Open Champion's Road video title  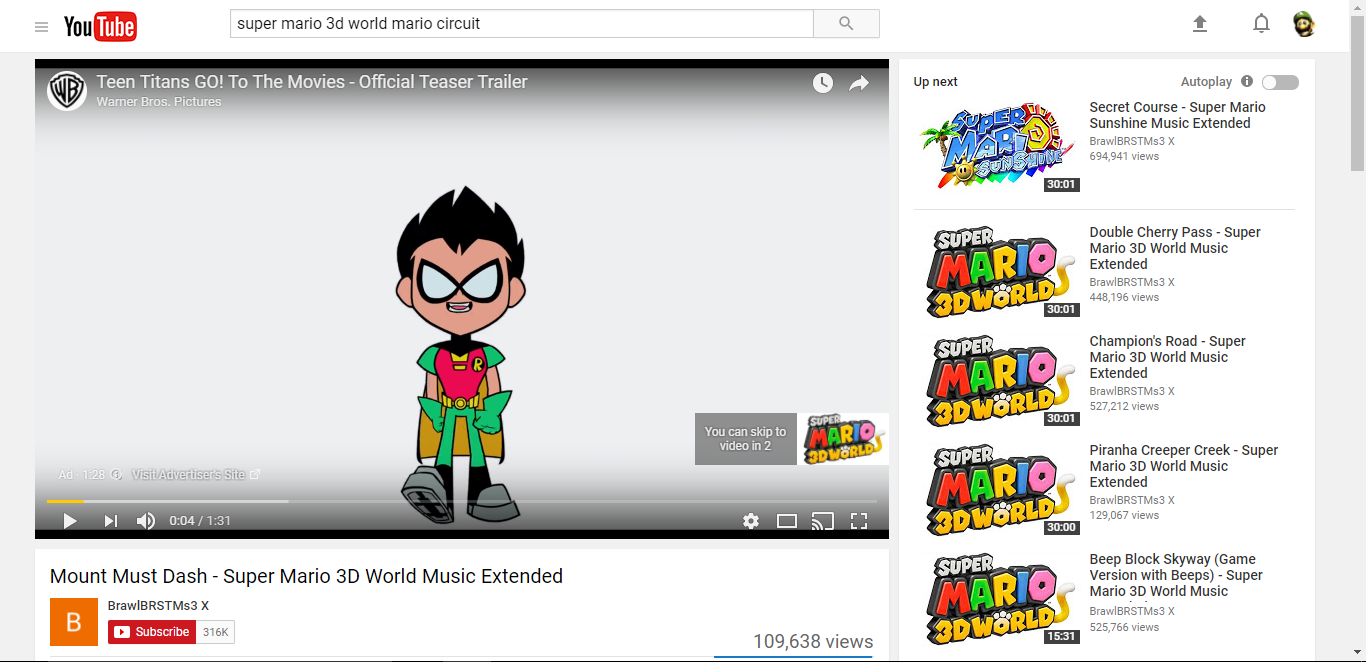(1168, 357)
